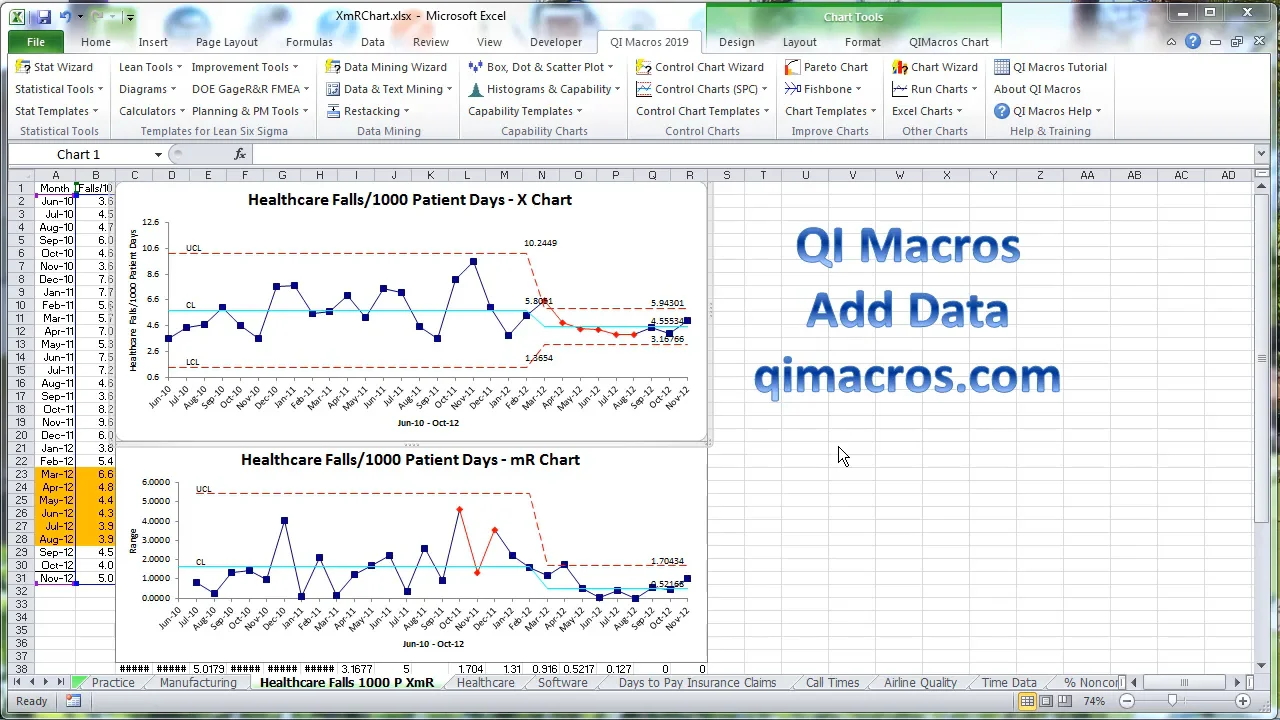Click the Excel application icon
The height and width of the screenshot is (720, 1280).
pyautogui.click(x=18, y=16)
